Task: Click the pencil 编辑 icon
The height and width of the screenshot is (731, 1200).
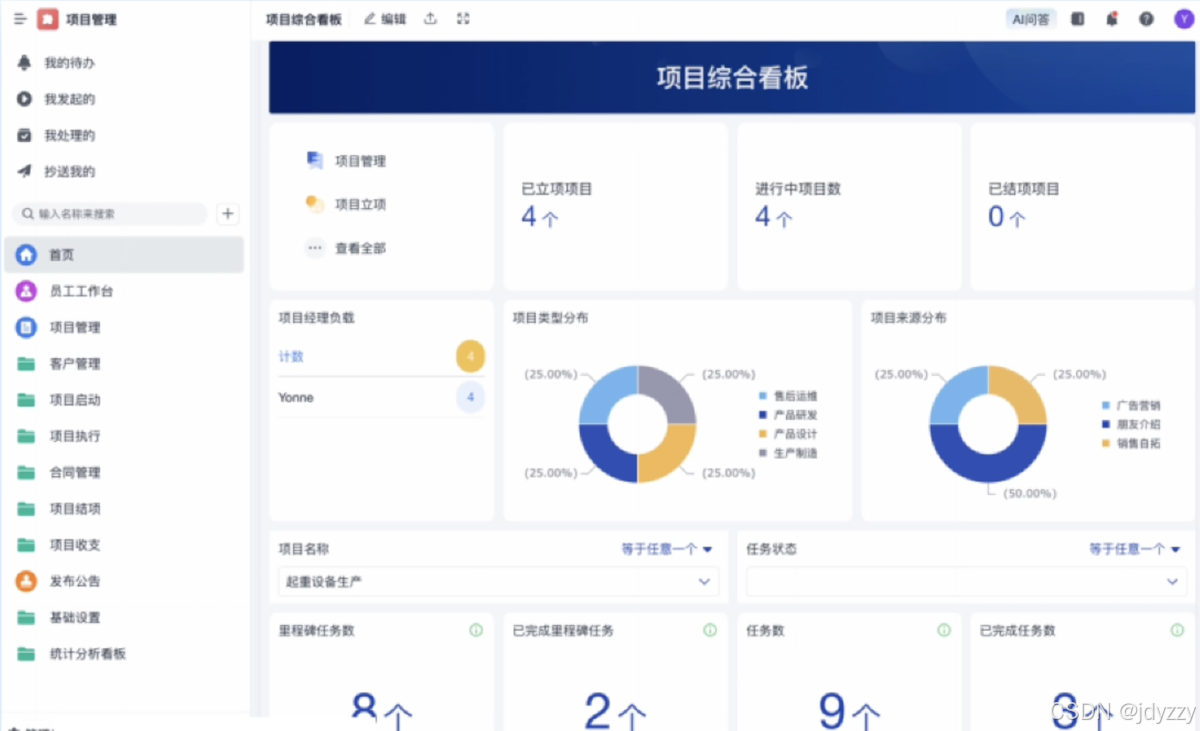Action: (370, 18)
